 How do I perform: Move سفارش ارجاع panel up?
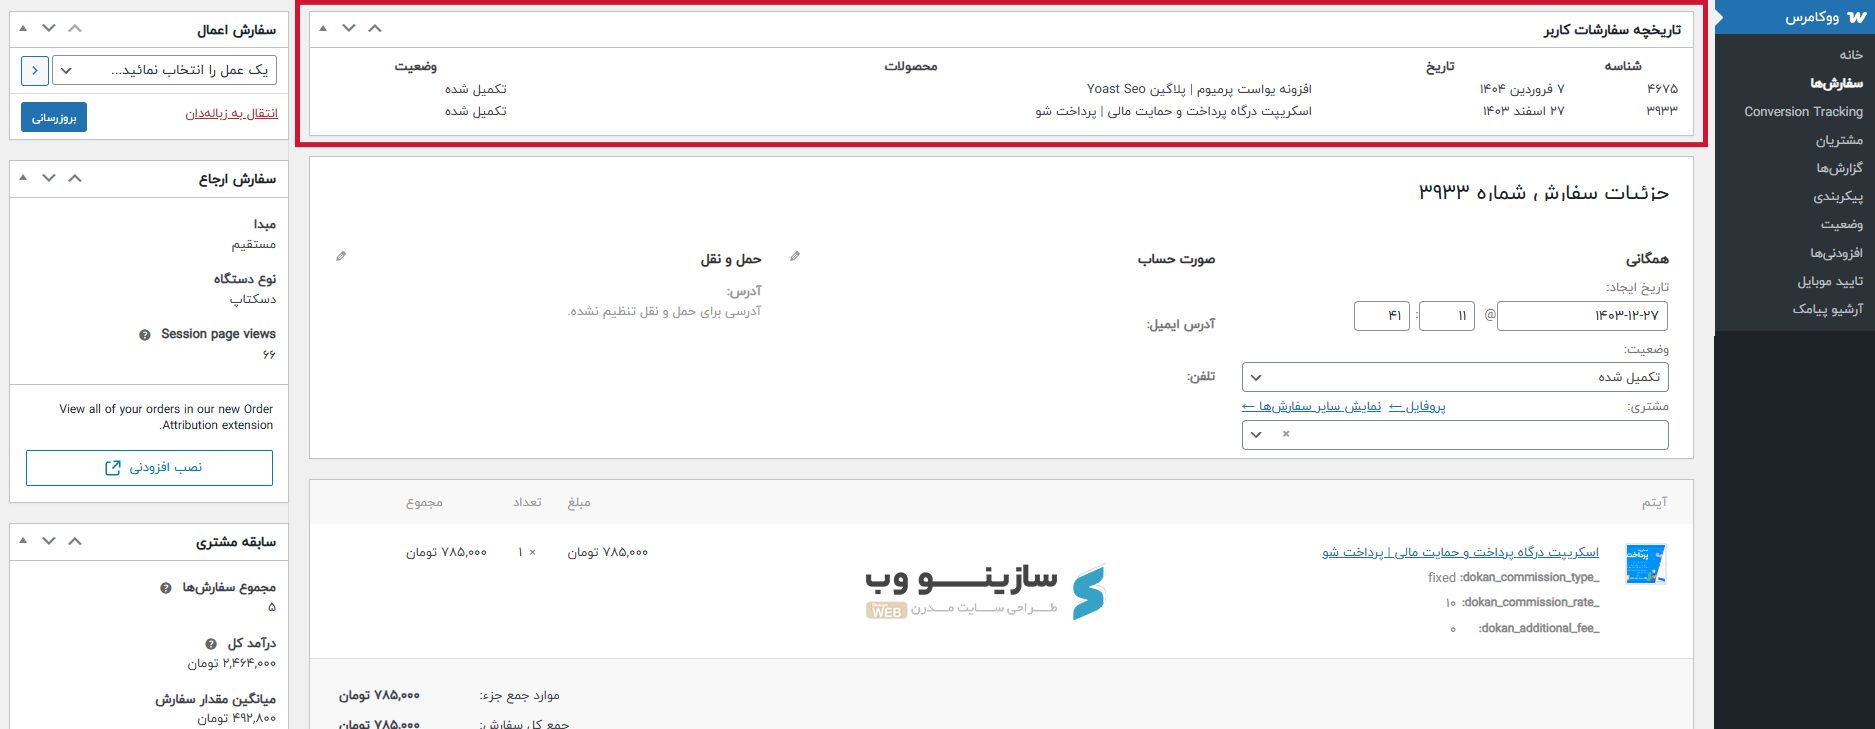[75, 178]
